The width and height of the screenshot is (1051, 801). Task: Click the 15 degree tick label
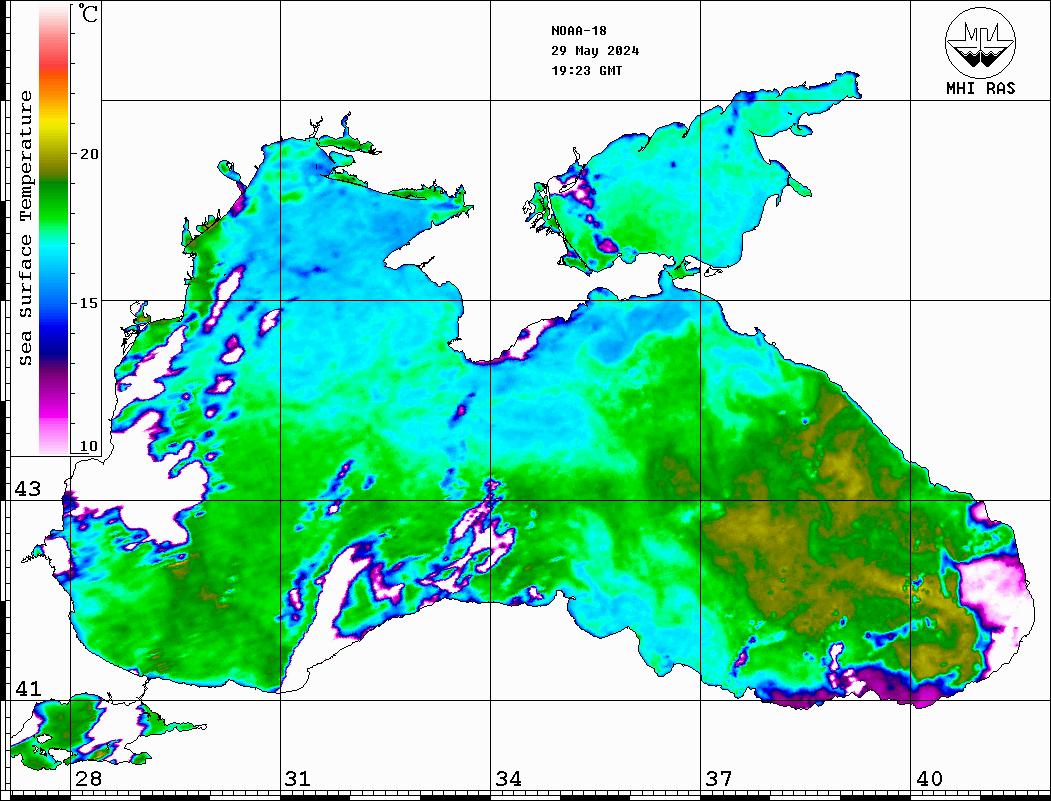pos(88,303)
